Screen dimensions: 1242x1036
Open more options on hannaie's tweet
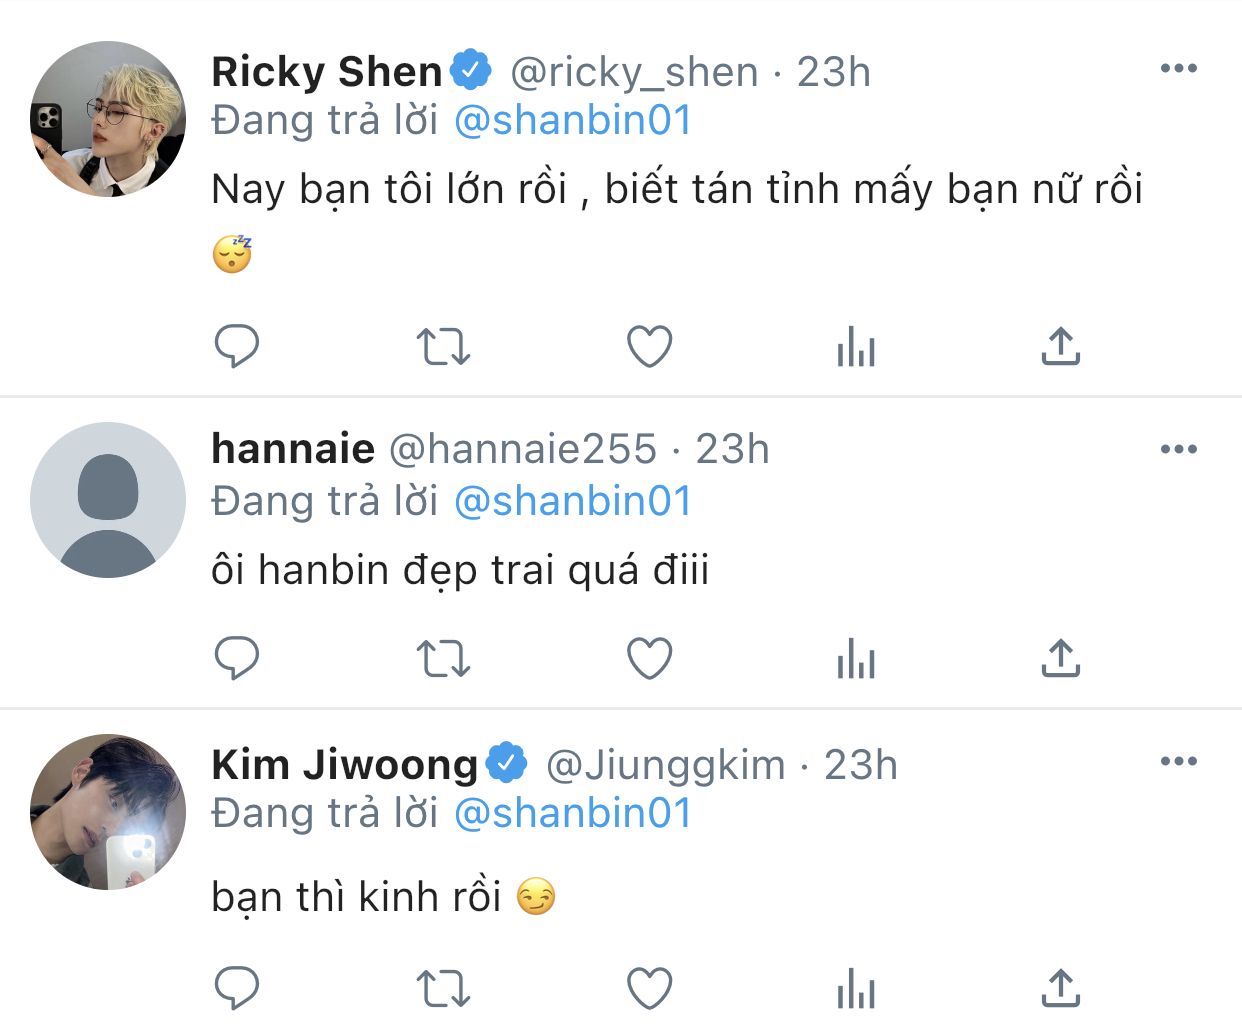click(x=1179, y=449)
